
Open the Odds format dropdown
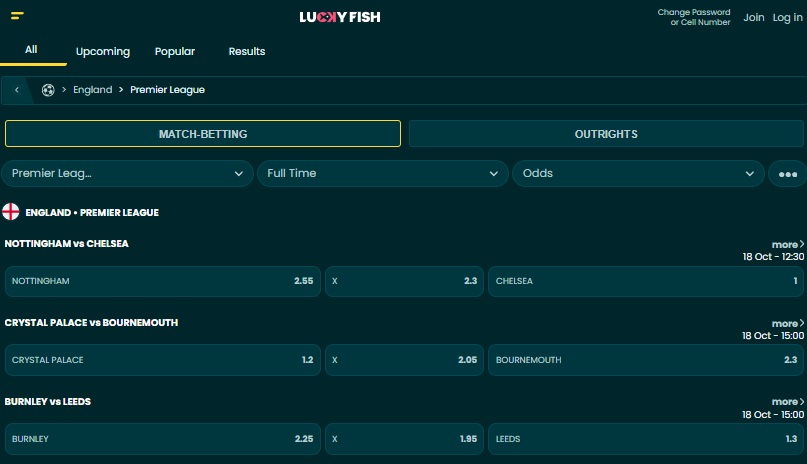[x=638, y=174]
